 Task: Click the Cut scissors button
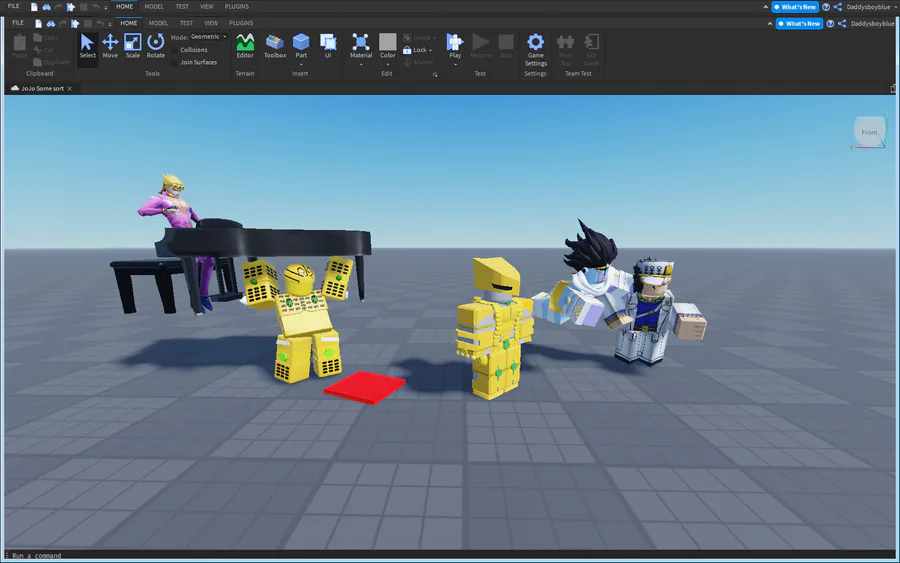click(44, 50)
